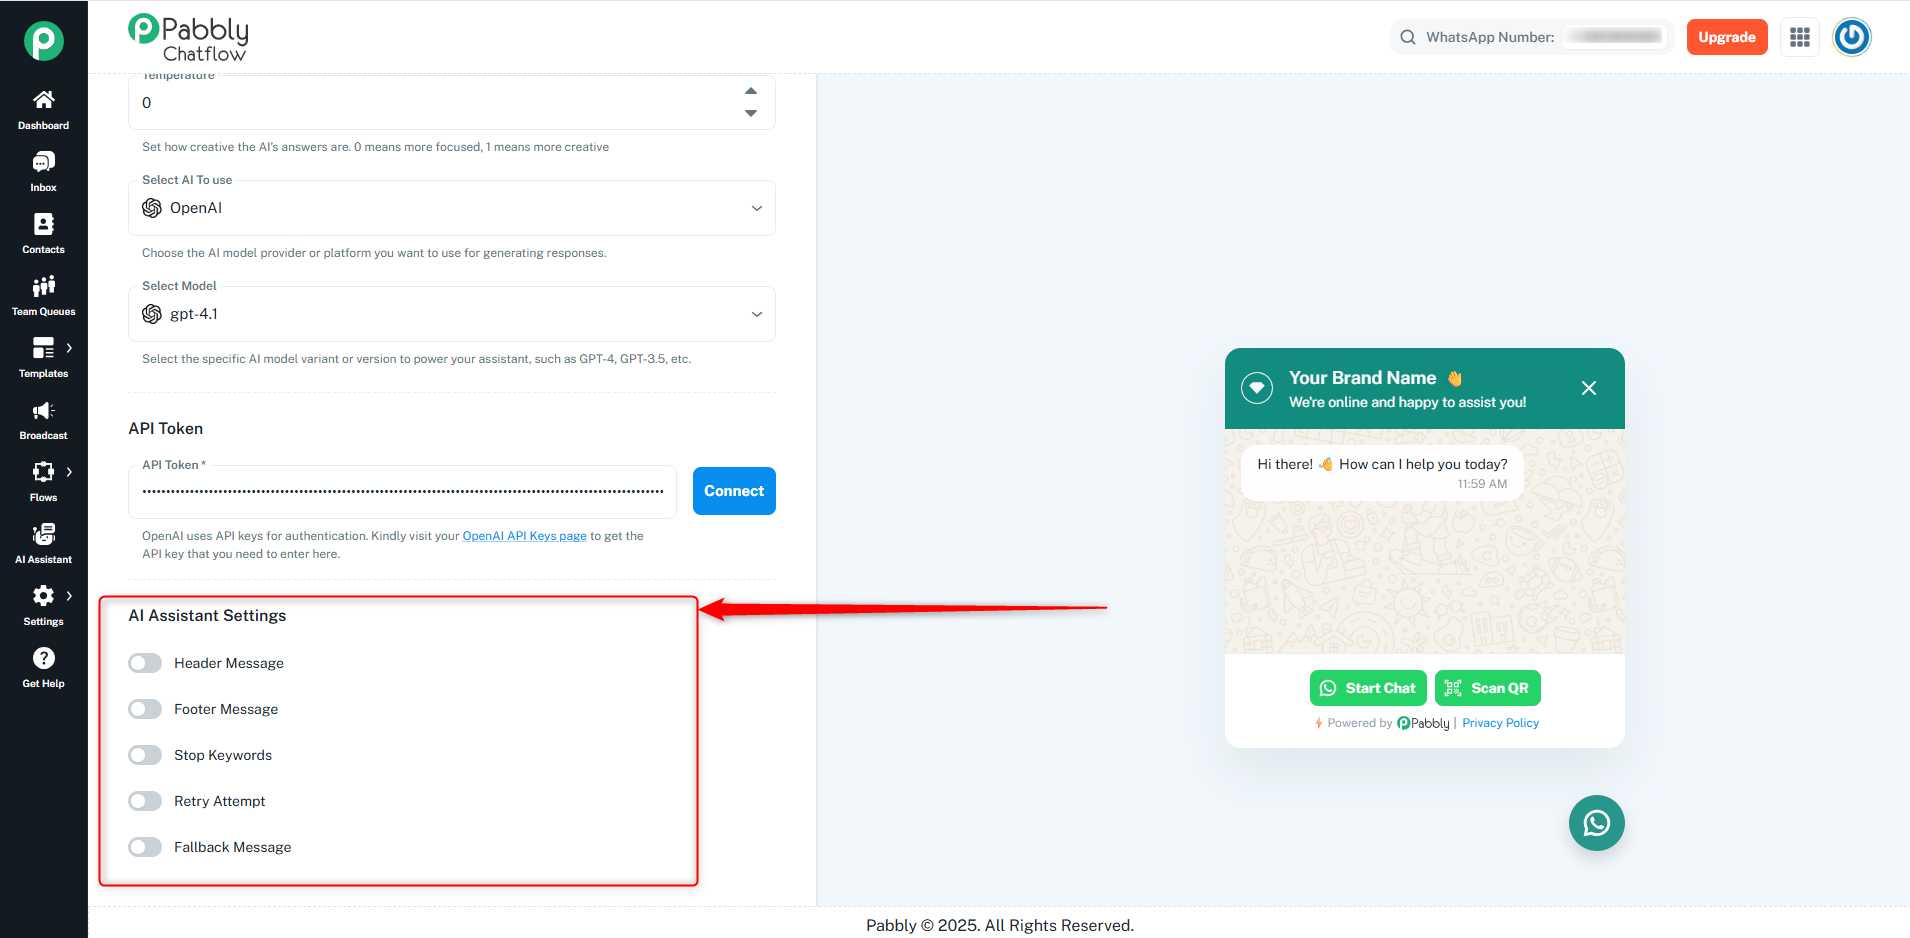Open the Settings gear icon
Image resolution: width=1910 pixels, height=938 pixels.
(x=43, y=596)
